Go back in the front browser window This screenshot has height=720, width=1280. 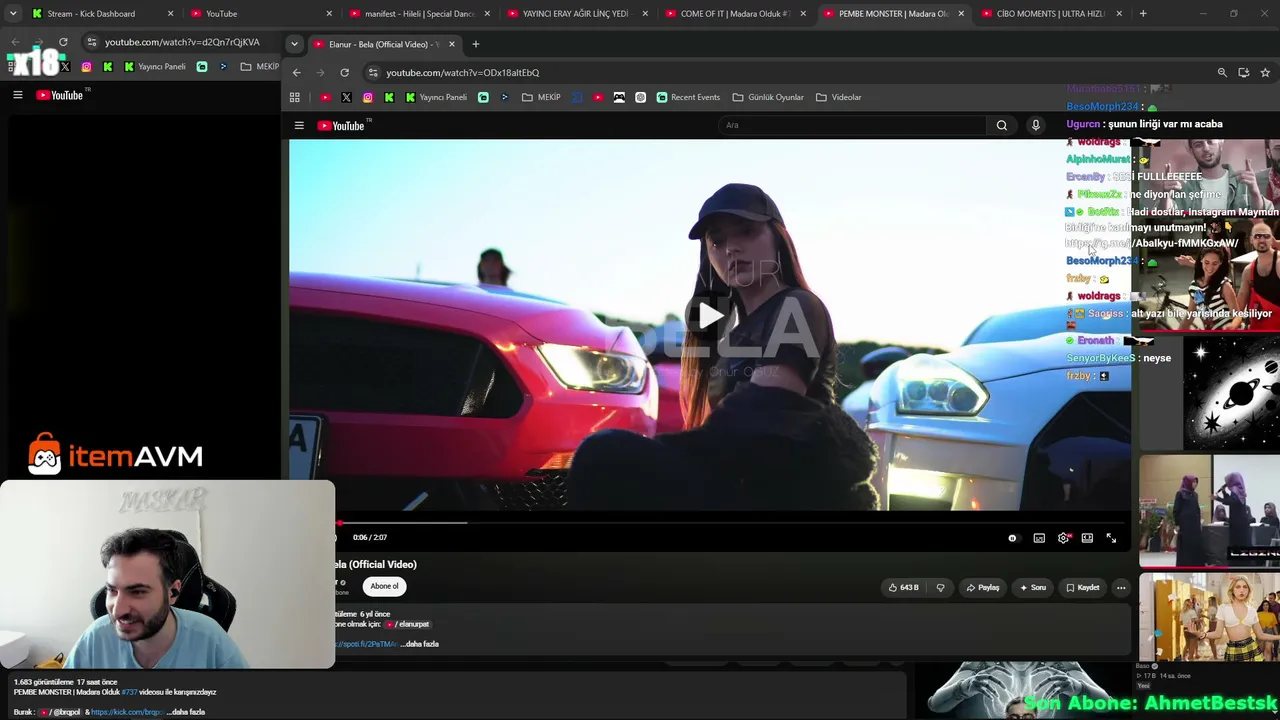296,72
